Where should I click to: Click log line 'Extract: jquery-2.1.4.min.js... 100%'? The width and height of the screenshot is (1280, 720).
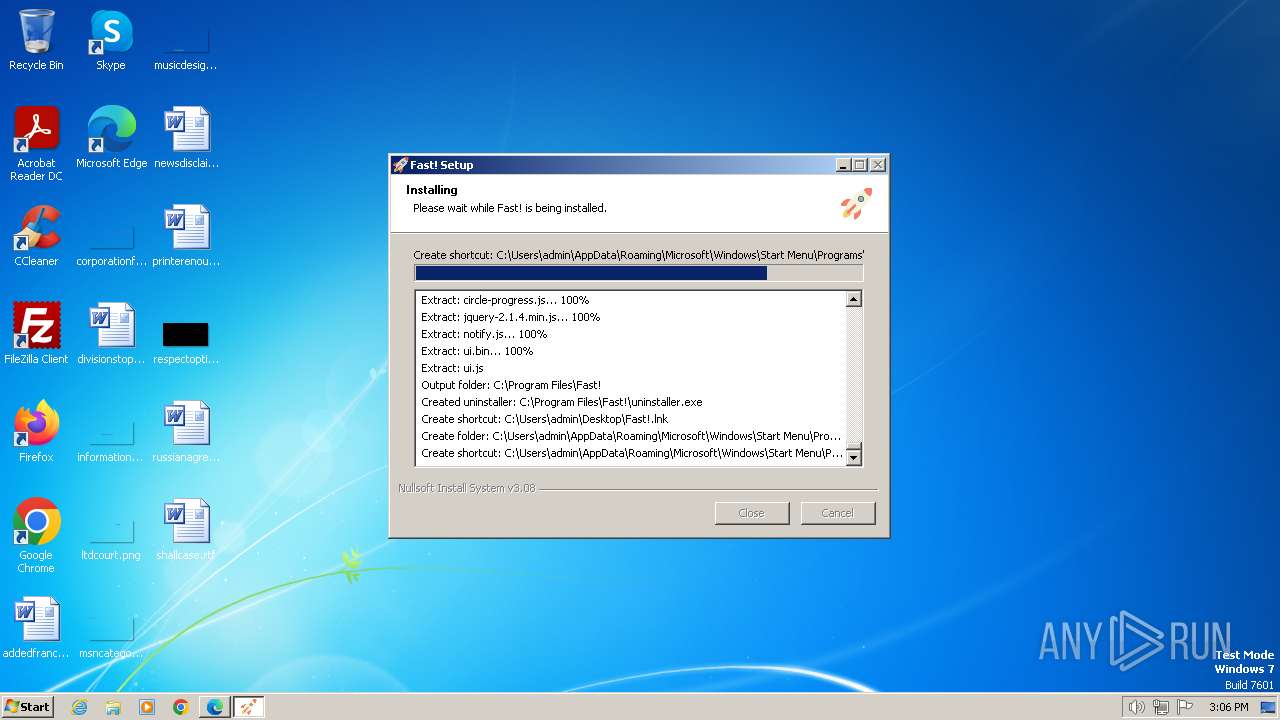point(510,317)
